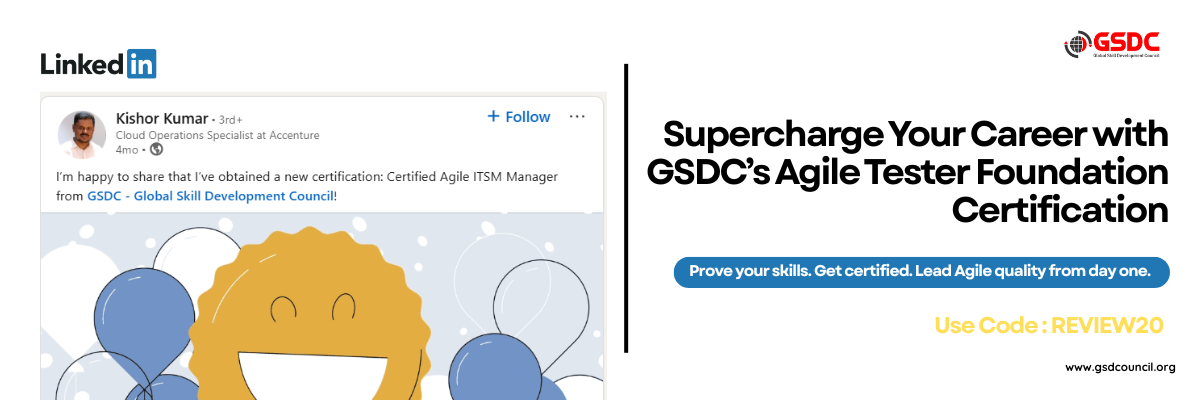Image resolution: width=1200 pixels, height=400 pixels.
Task: Click the red "GSDC" lettering at top right
Action: 1126,41
